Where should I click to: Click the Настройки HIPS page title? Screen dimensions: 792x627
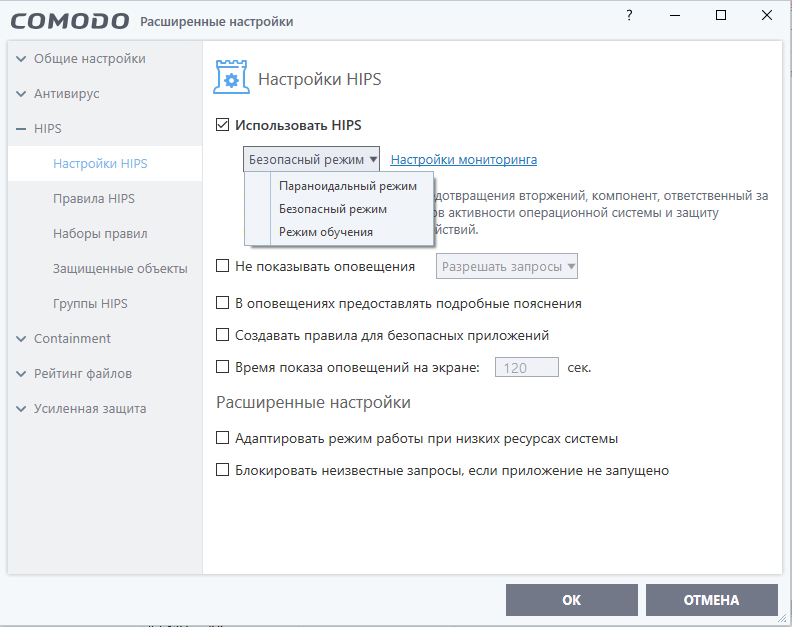(320, 79)
